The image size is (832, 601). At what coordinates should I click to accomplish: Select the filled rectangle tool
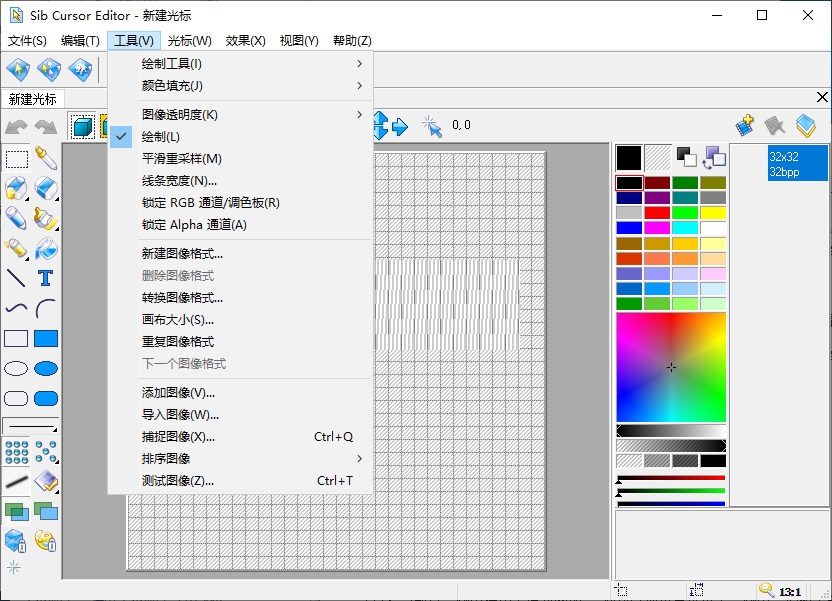coord(46,338)
